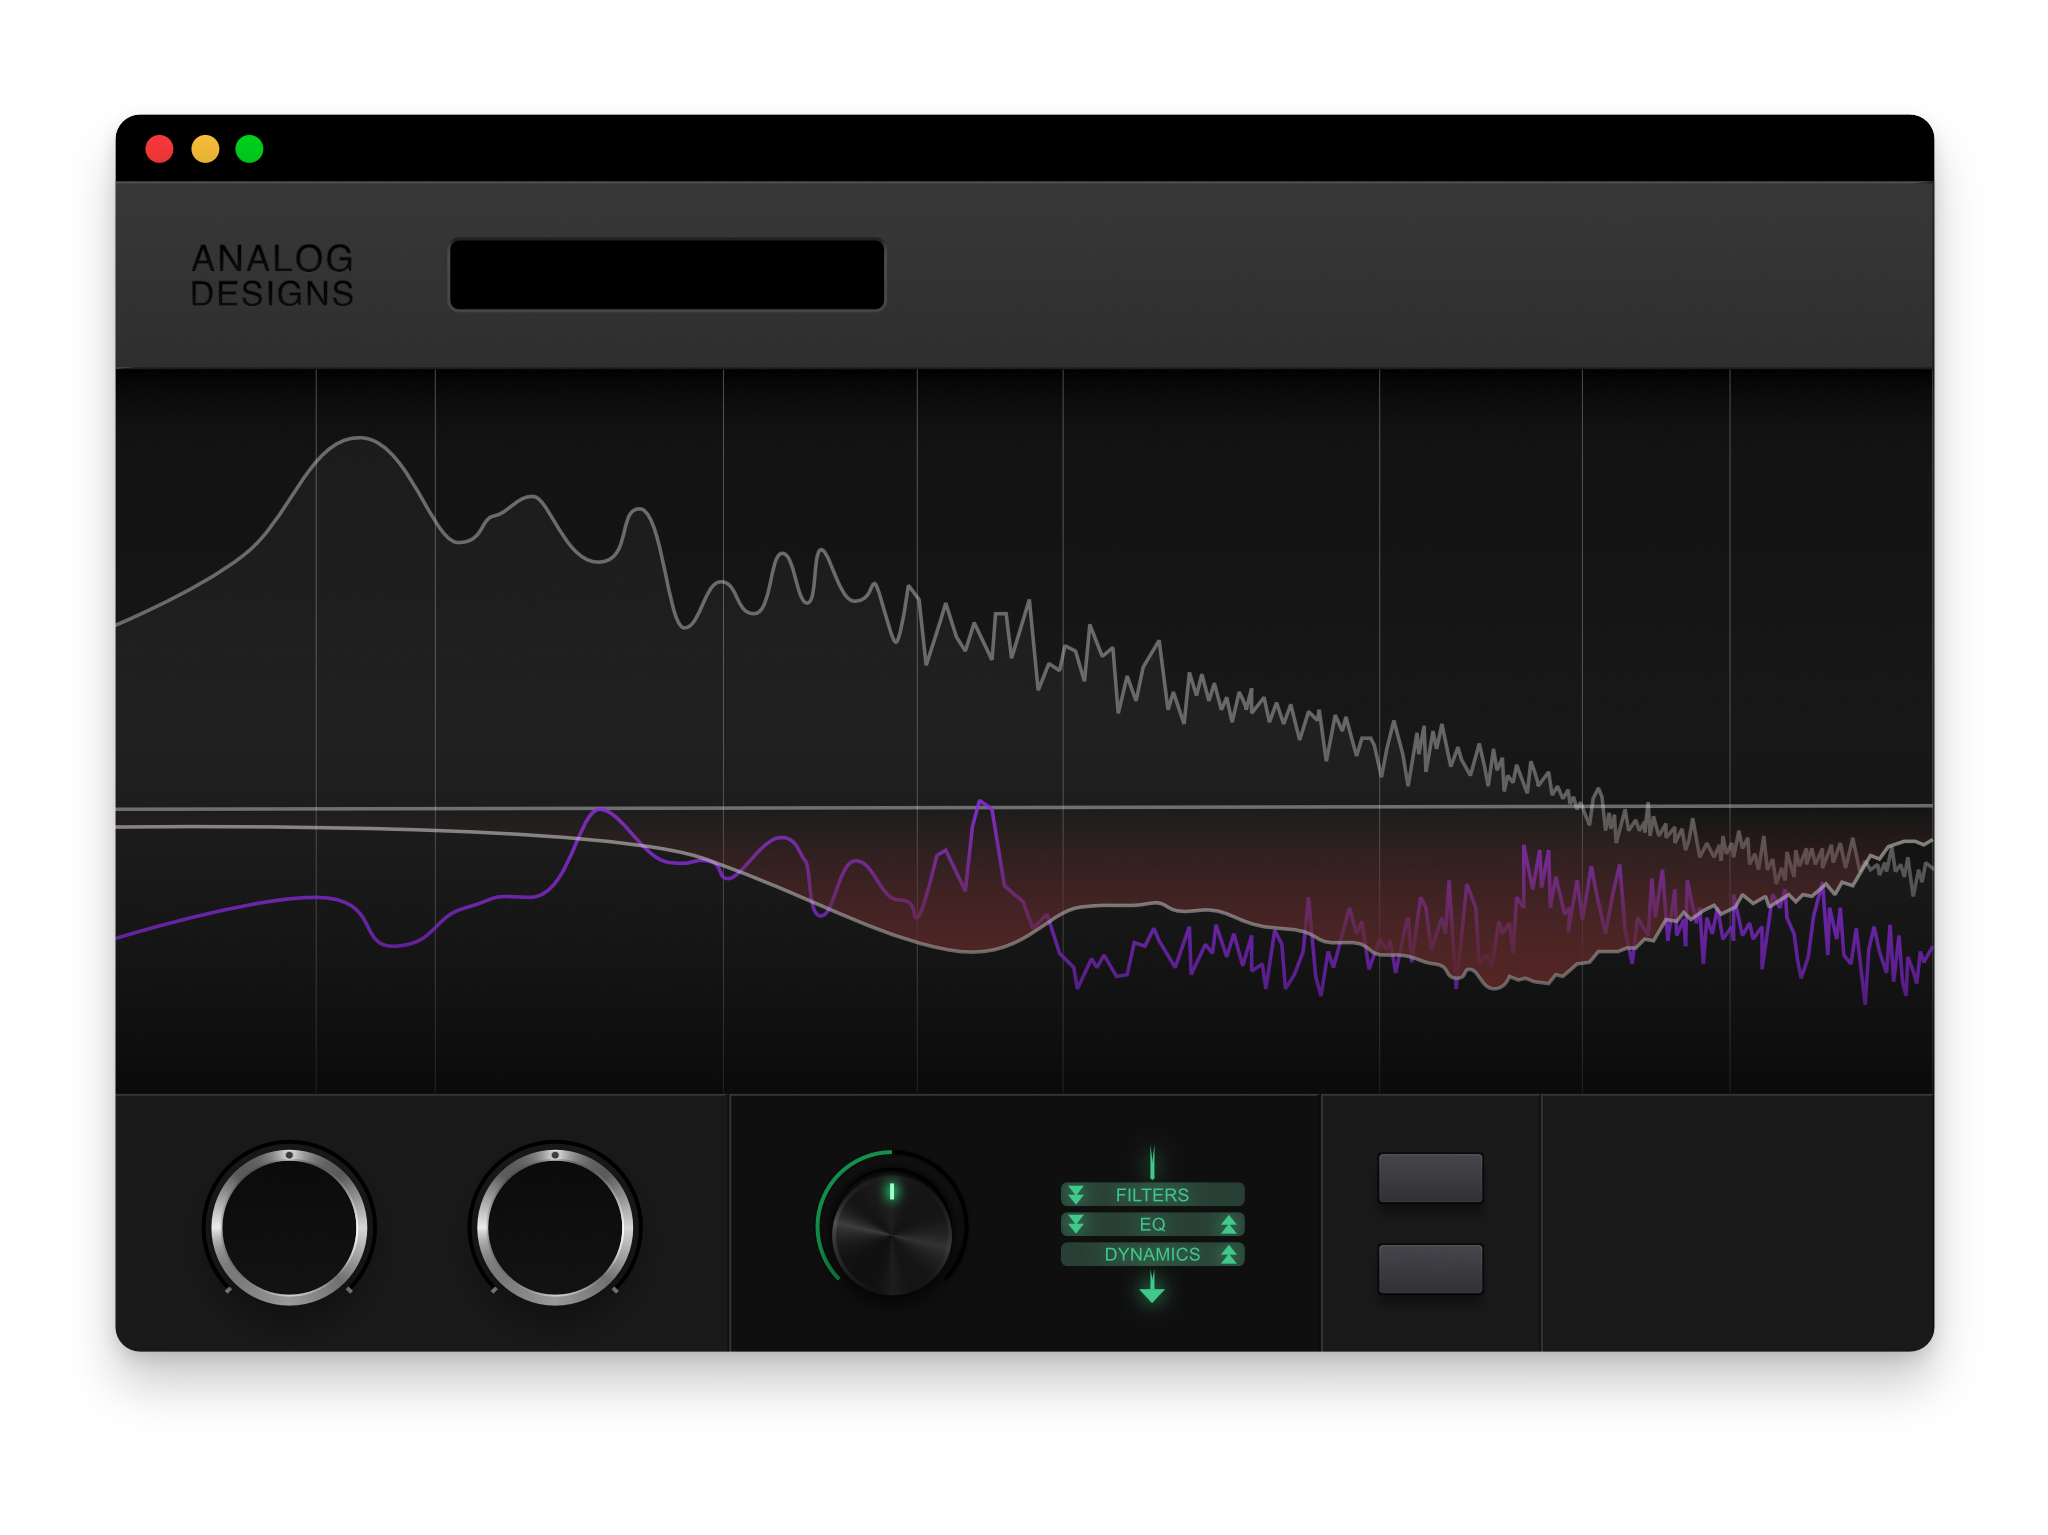Click the move-down arrows on FILTERS row
The image size is (2048, 1535).
pos(1076,1194)
